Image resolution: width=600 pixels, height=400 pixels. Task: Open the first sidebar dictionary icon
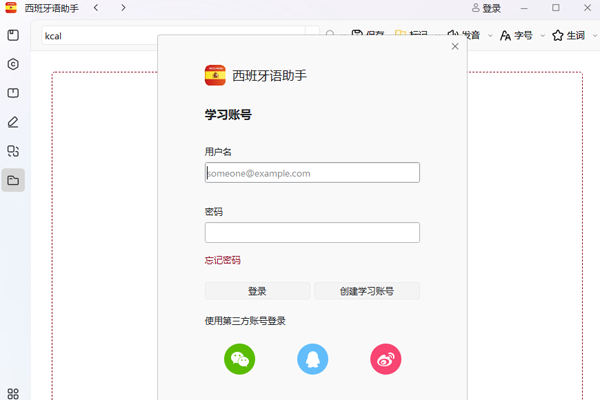coord(13,35)
